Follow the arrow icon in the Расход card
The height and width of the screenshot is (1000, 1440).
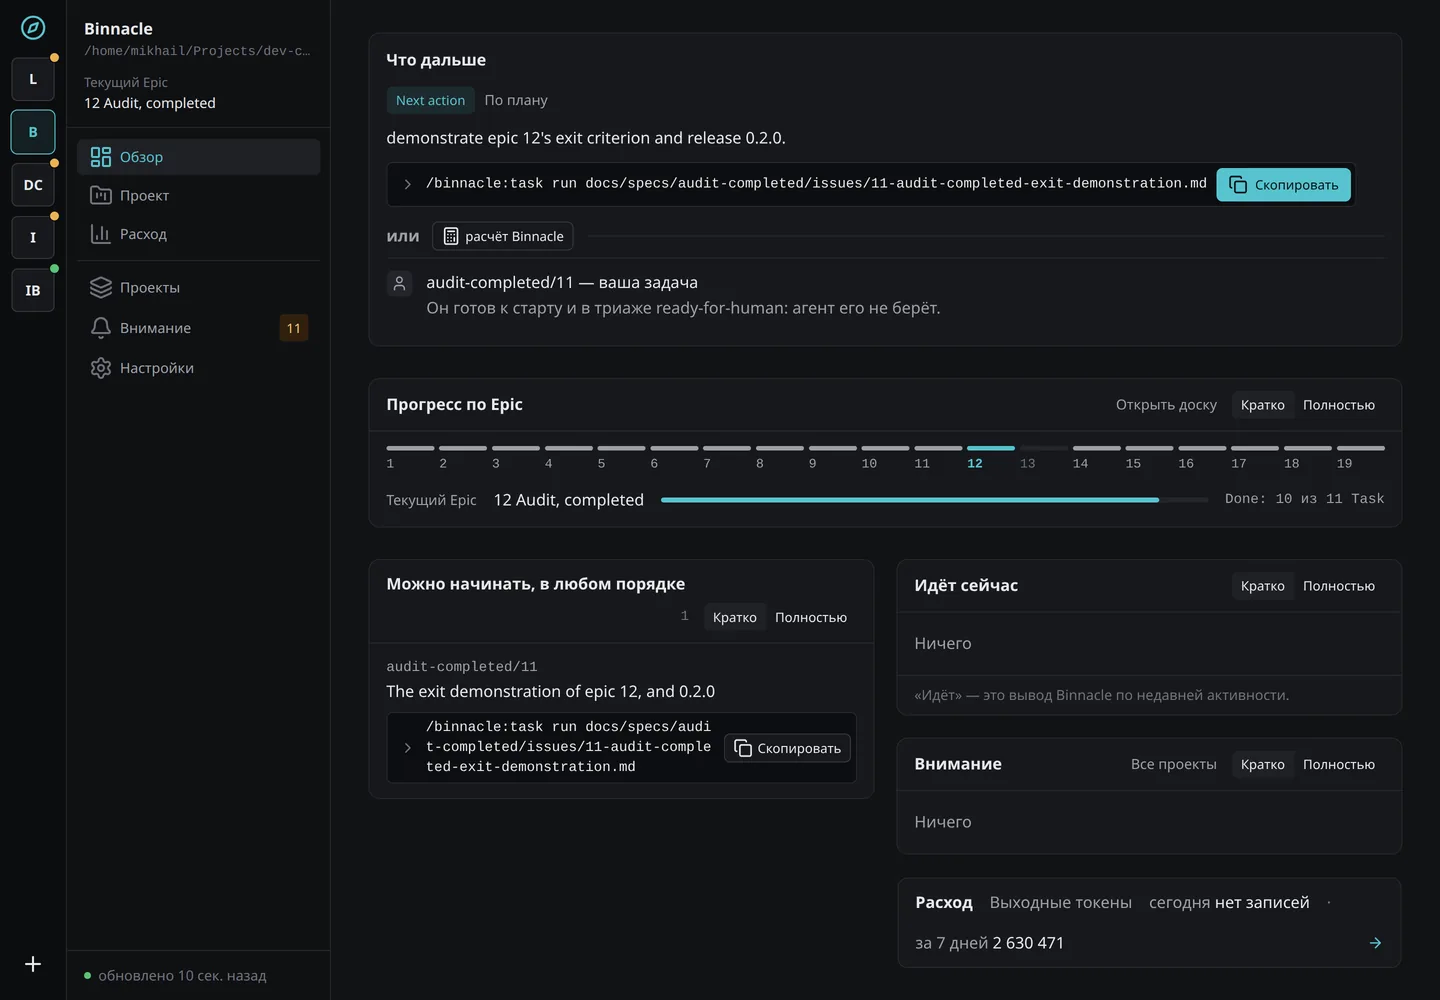pos(1375,943)
